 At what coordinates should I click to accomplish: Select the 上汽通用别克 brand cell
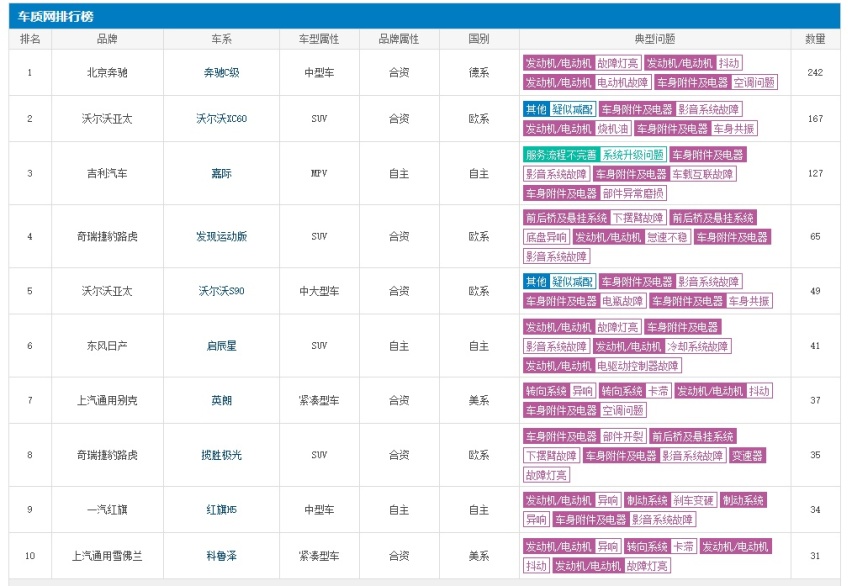[107, 401]
